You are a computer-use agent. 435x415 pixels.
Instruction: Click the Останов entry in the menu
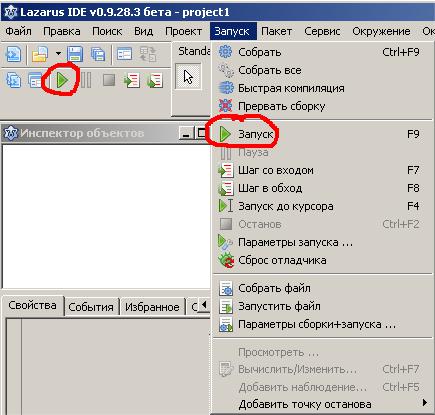(x=323, y=224)
